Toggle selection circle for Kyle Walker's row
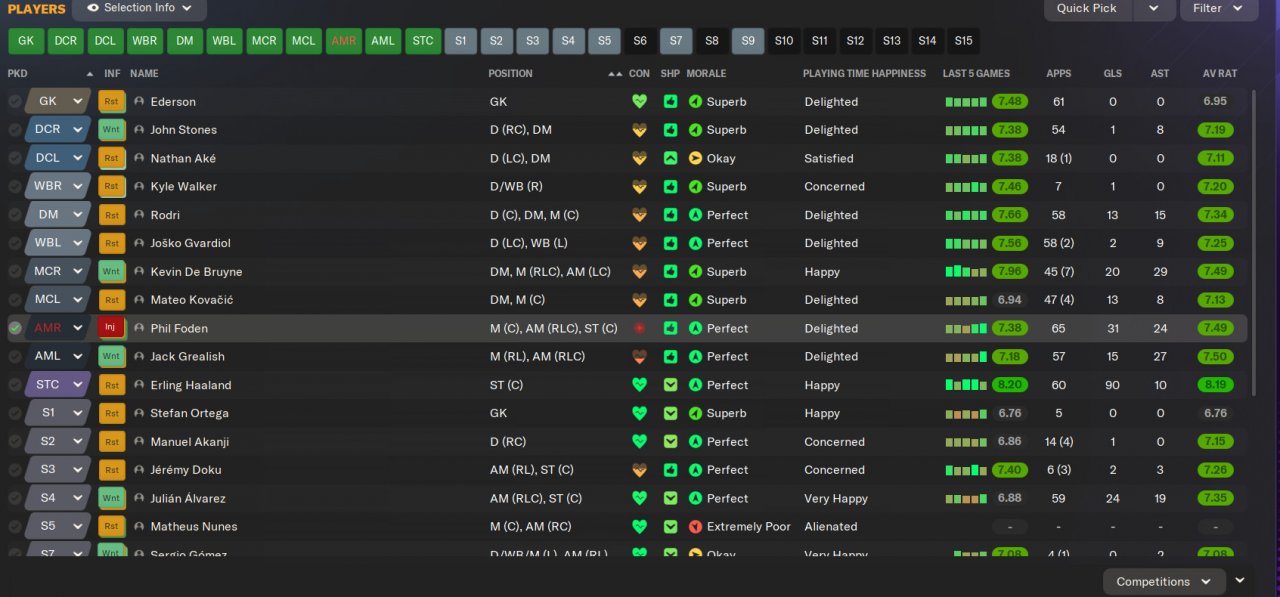1280x597 pixels. [15, 186]
